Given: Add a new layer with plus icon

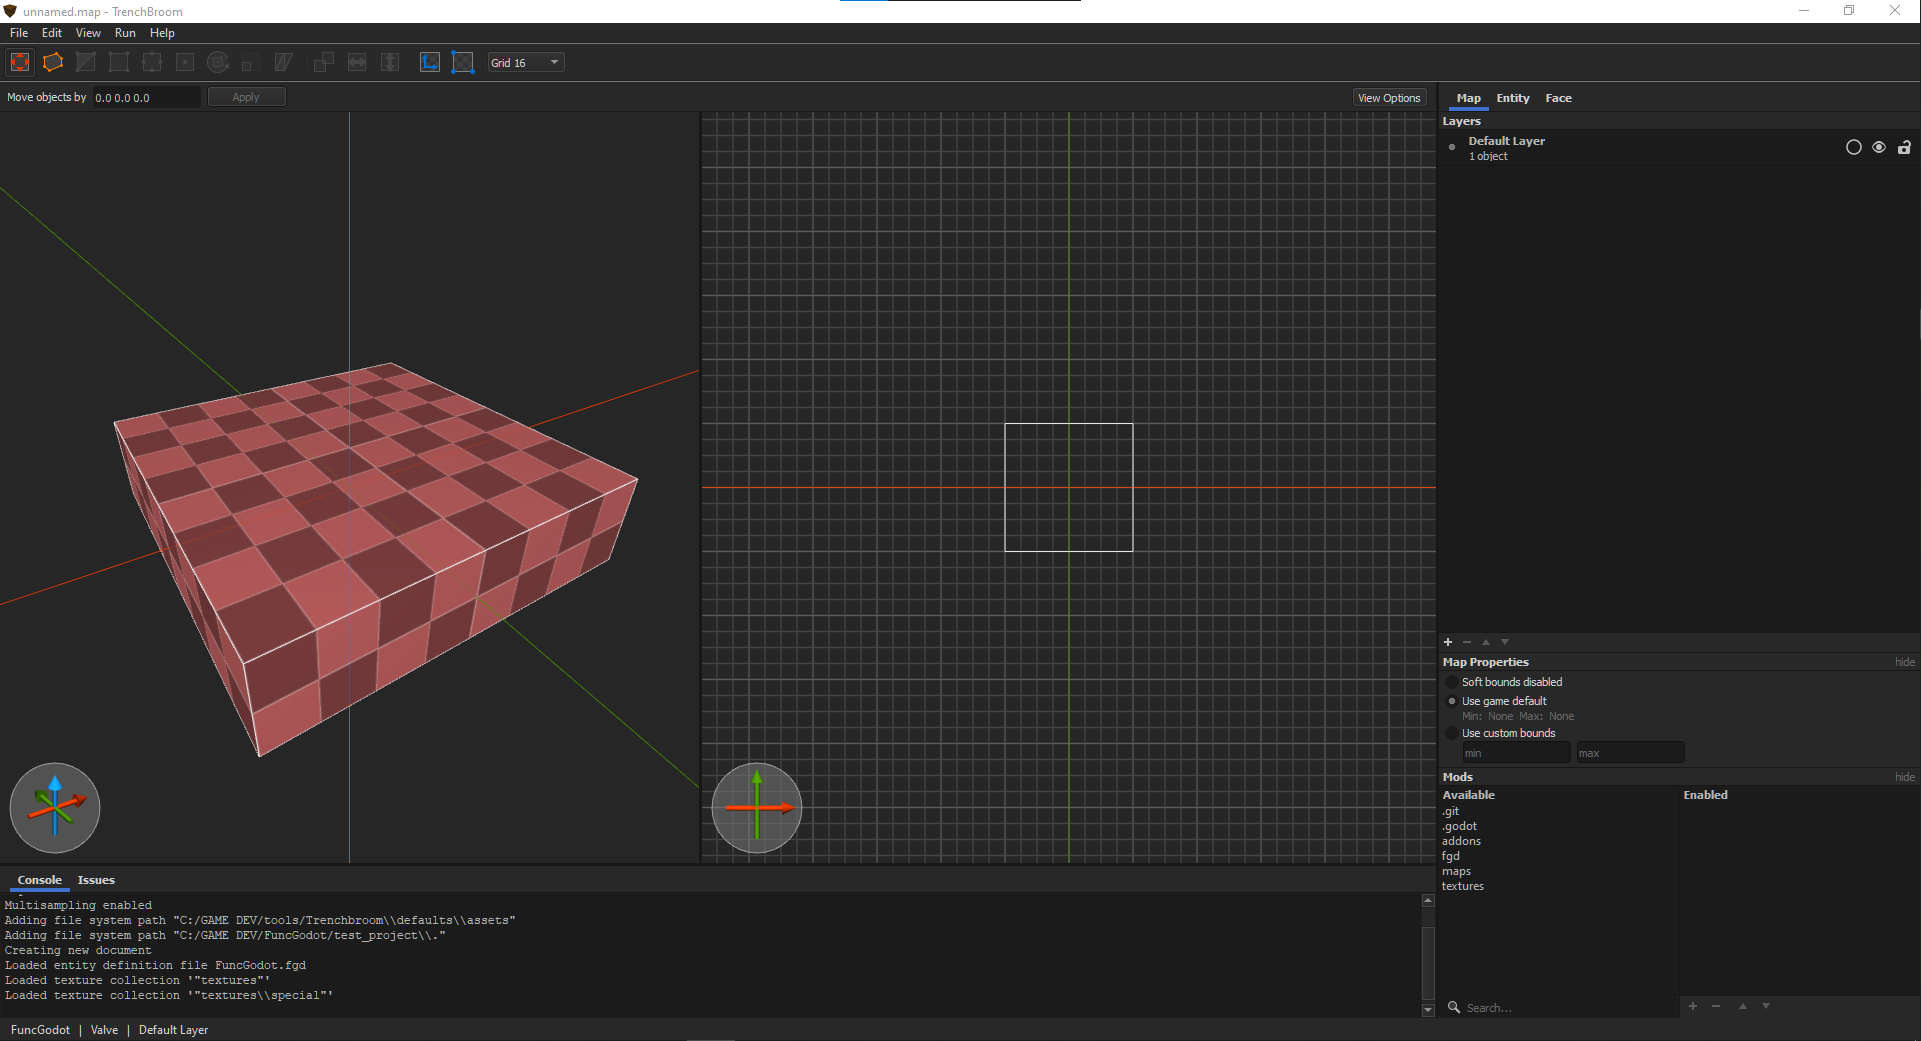Looking at the screenshot, I should [1448, 642].
